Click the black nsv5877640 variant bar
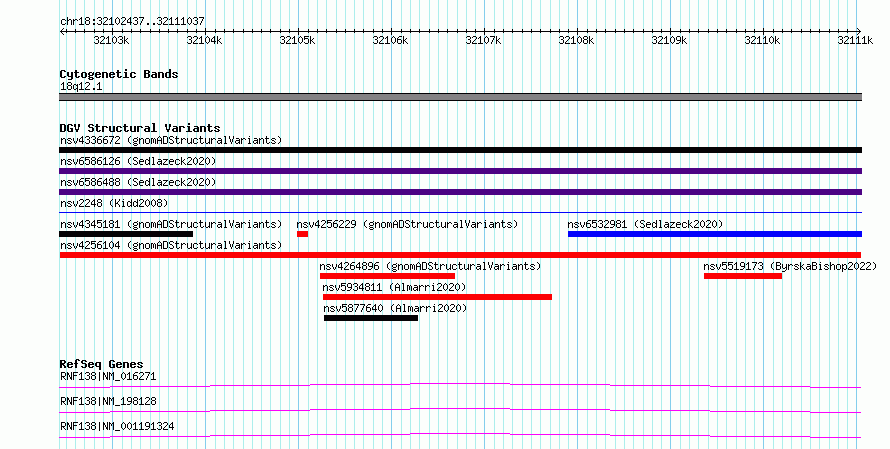This screenshot has height=449, width=890. tap(371, 318)
